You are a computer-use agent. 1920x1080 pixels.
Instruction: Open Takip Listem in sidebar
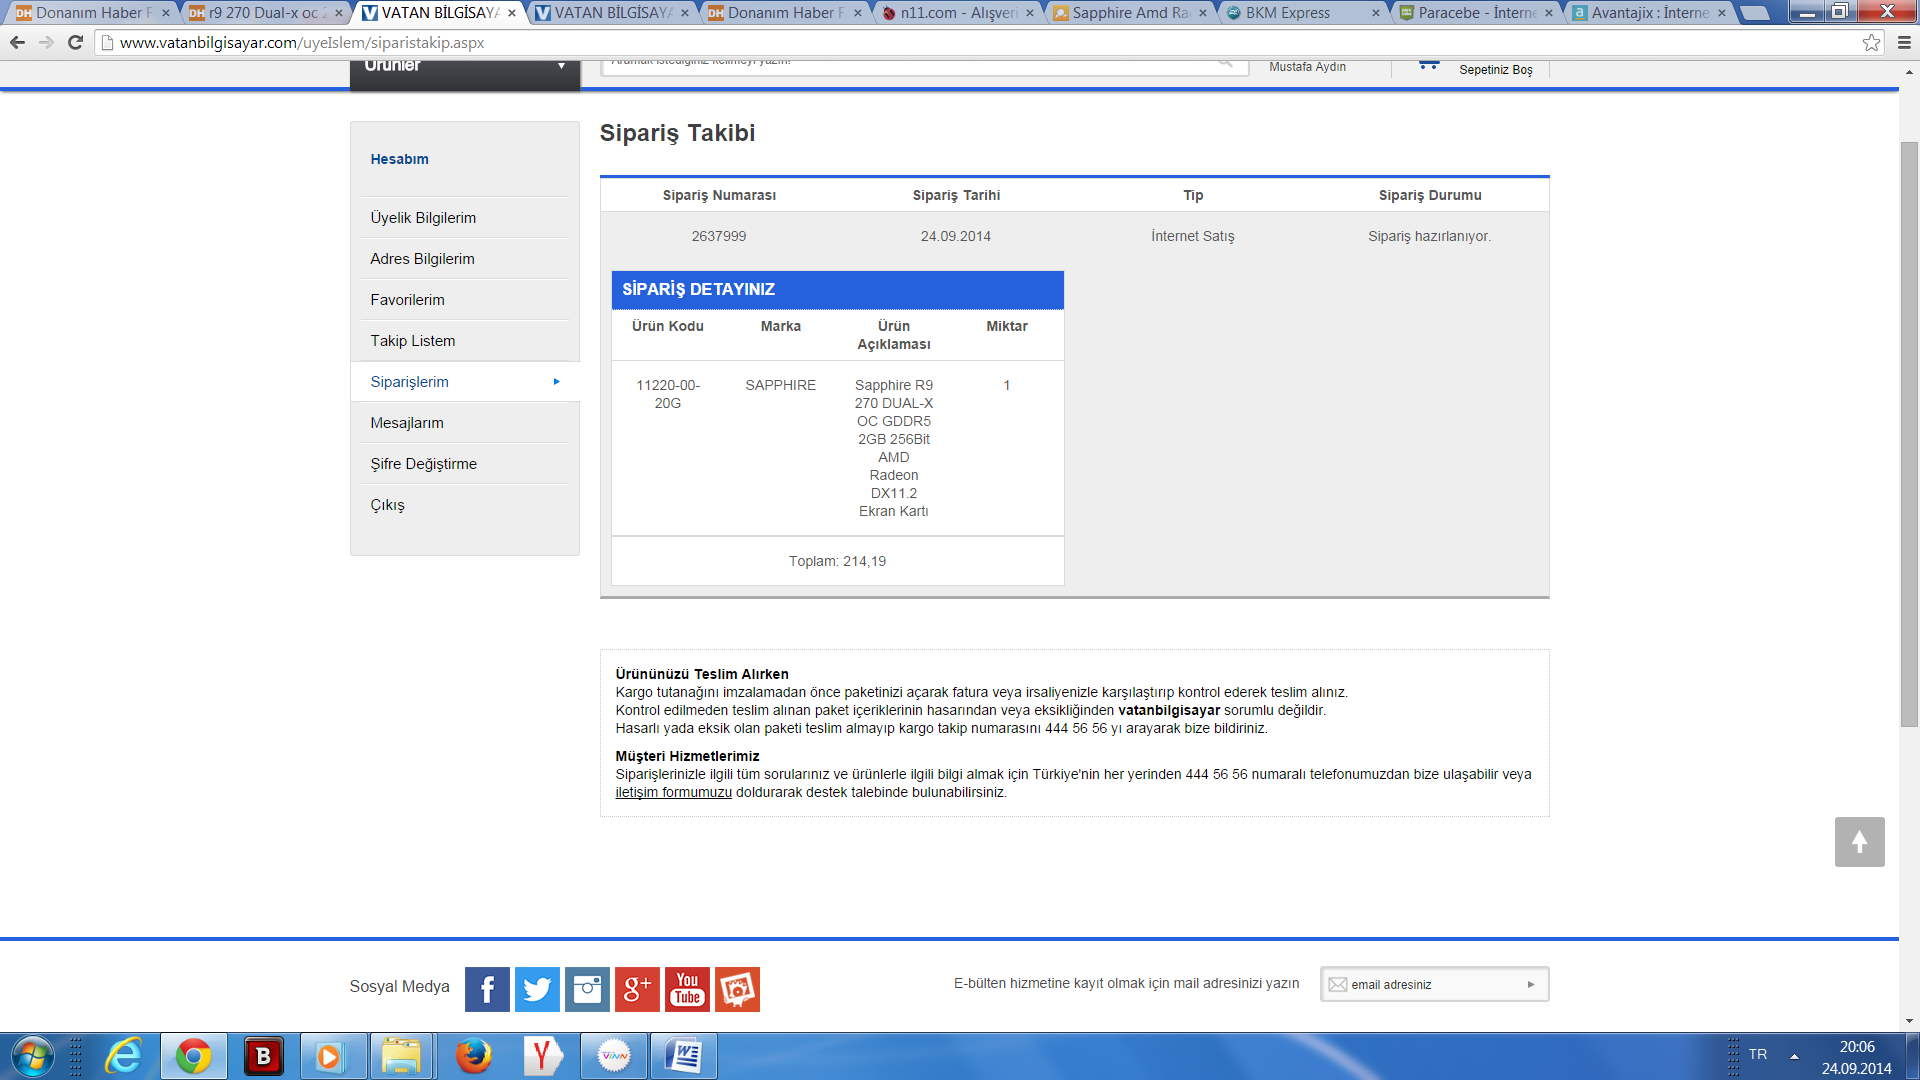click(x=412, y=341)
